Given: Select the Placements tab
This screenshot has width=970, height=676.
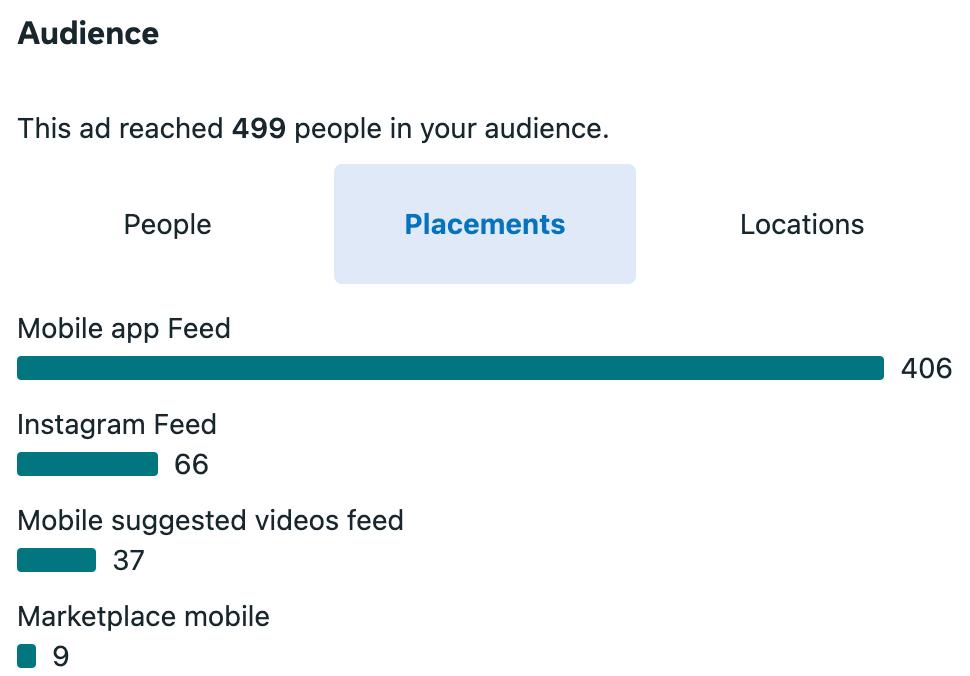Looking at the screenshot, I should [484, 224].
